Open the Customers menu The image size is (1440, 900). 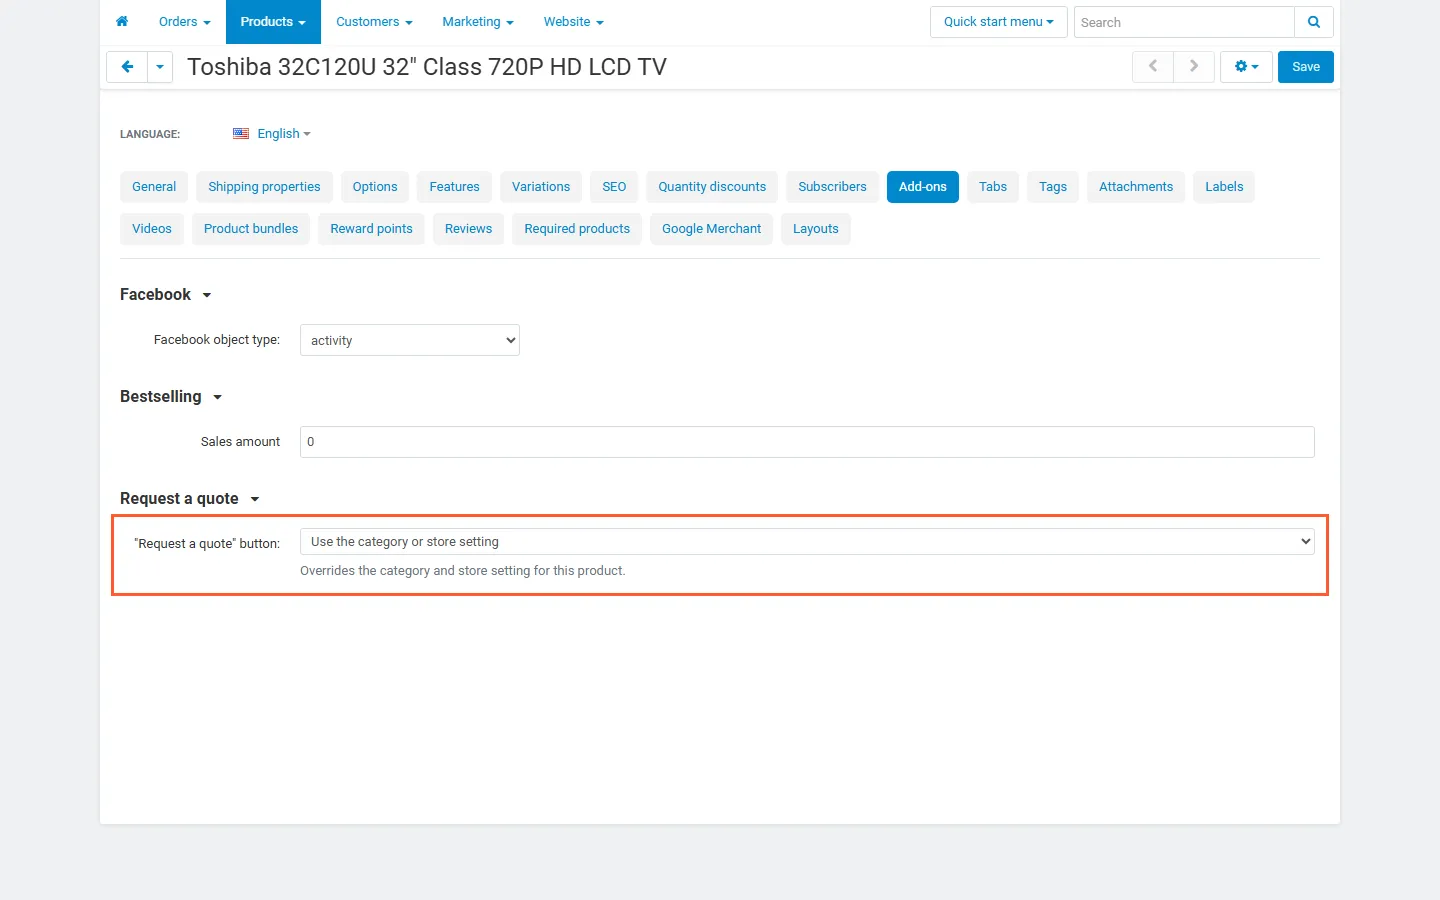tap(374, 22)
